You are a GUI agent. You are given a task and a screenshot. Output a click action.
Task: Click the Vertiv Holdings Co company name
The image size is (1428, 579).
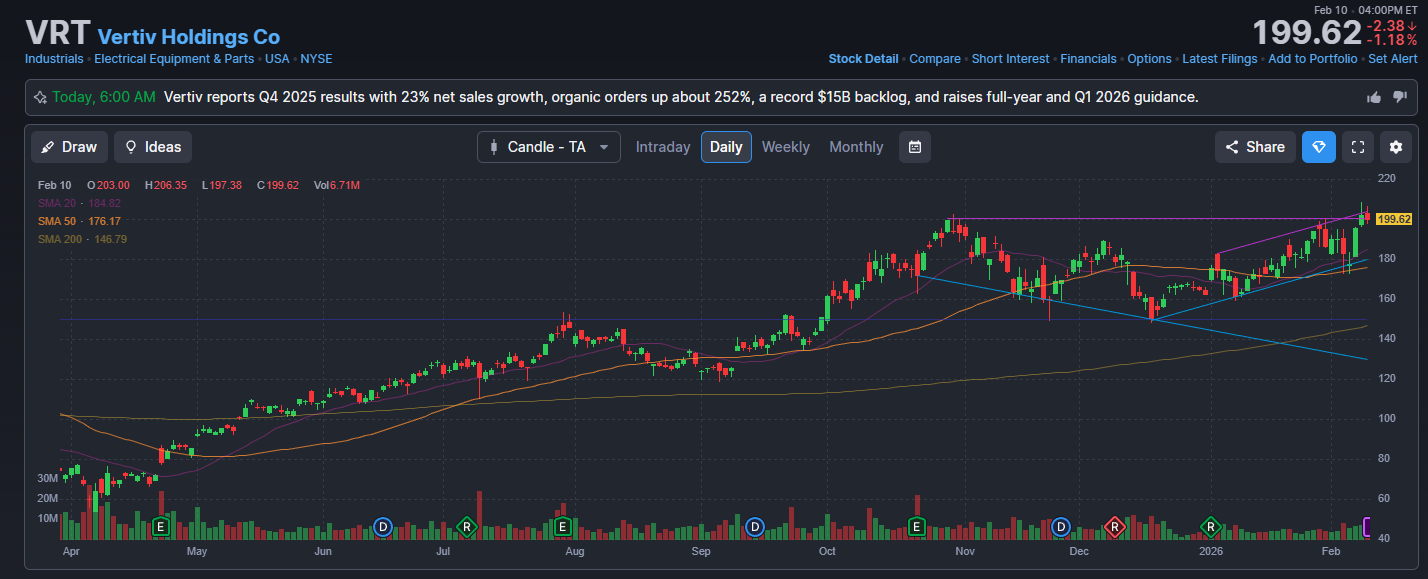[x=188, y=37]
